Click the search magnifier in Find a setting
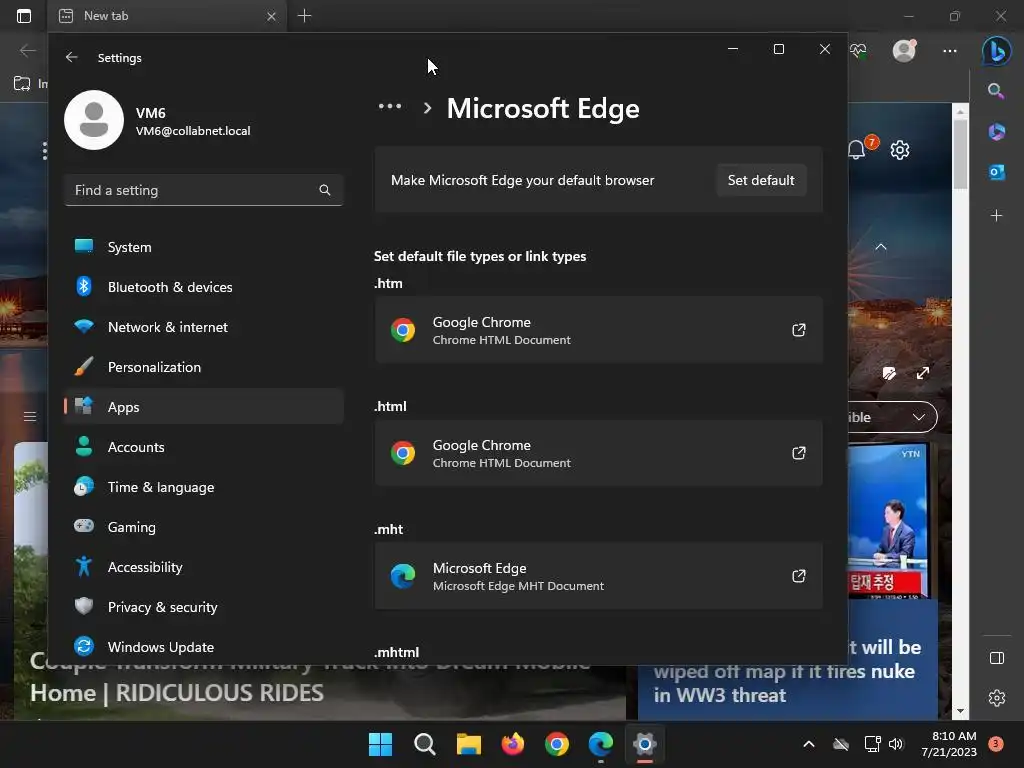1024x768 pixels. pos(325,190)
